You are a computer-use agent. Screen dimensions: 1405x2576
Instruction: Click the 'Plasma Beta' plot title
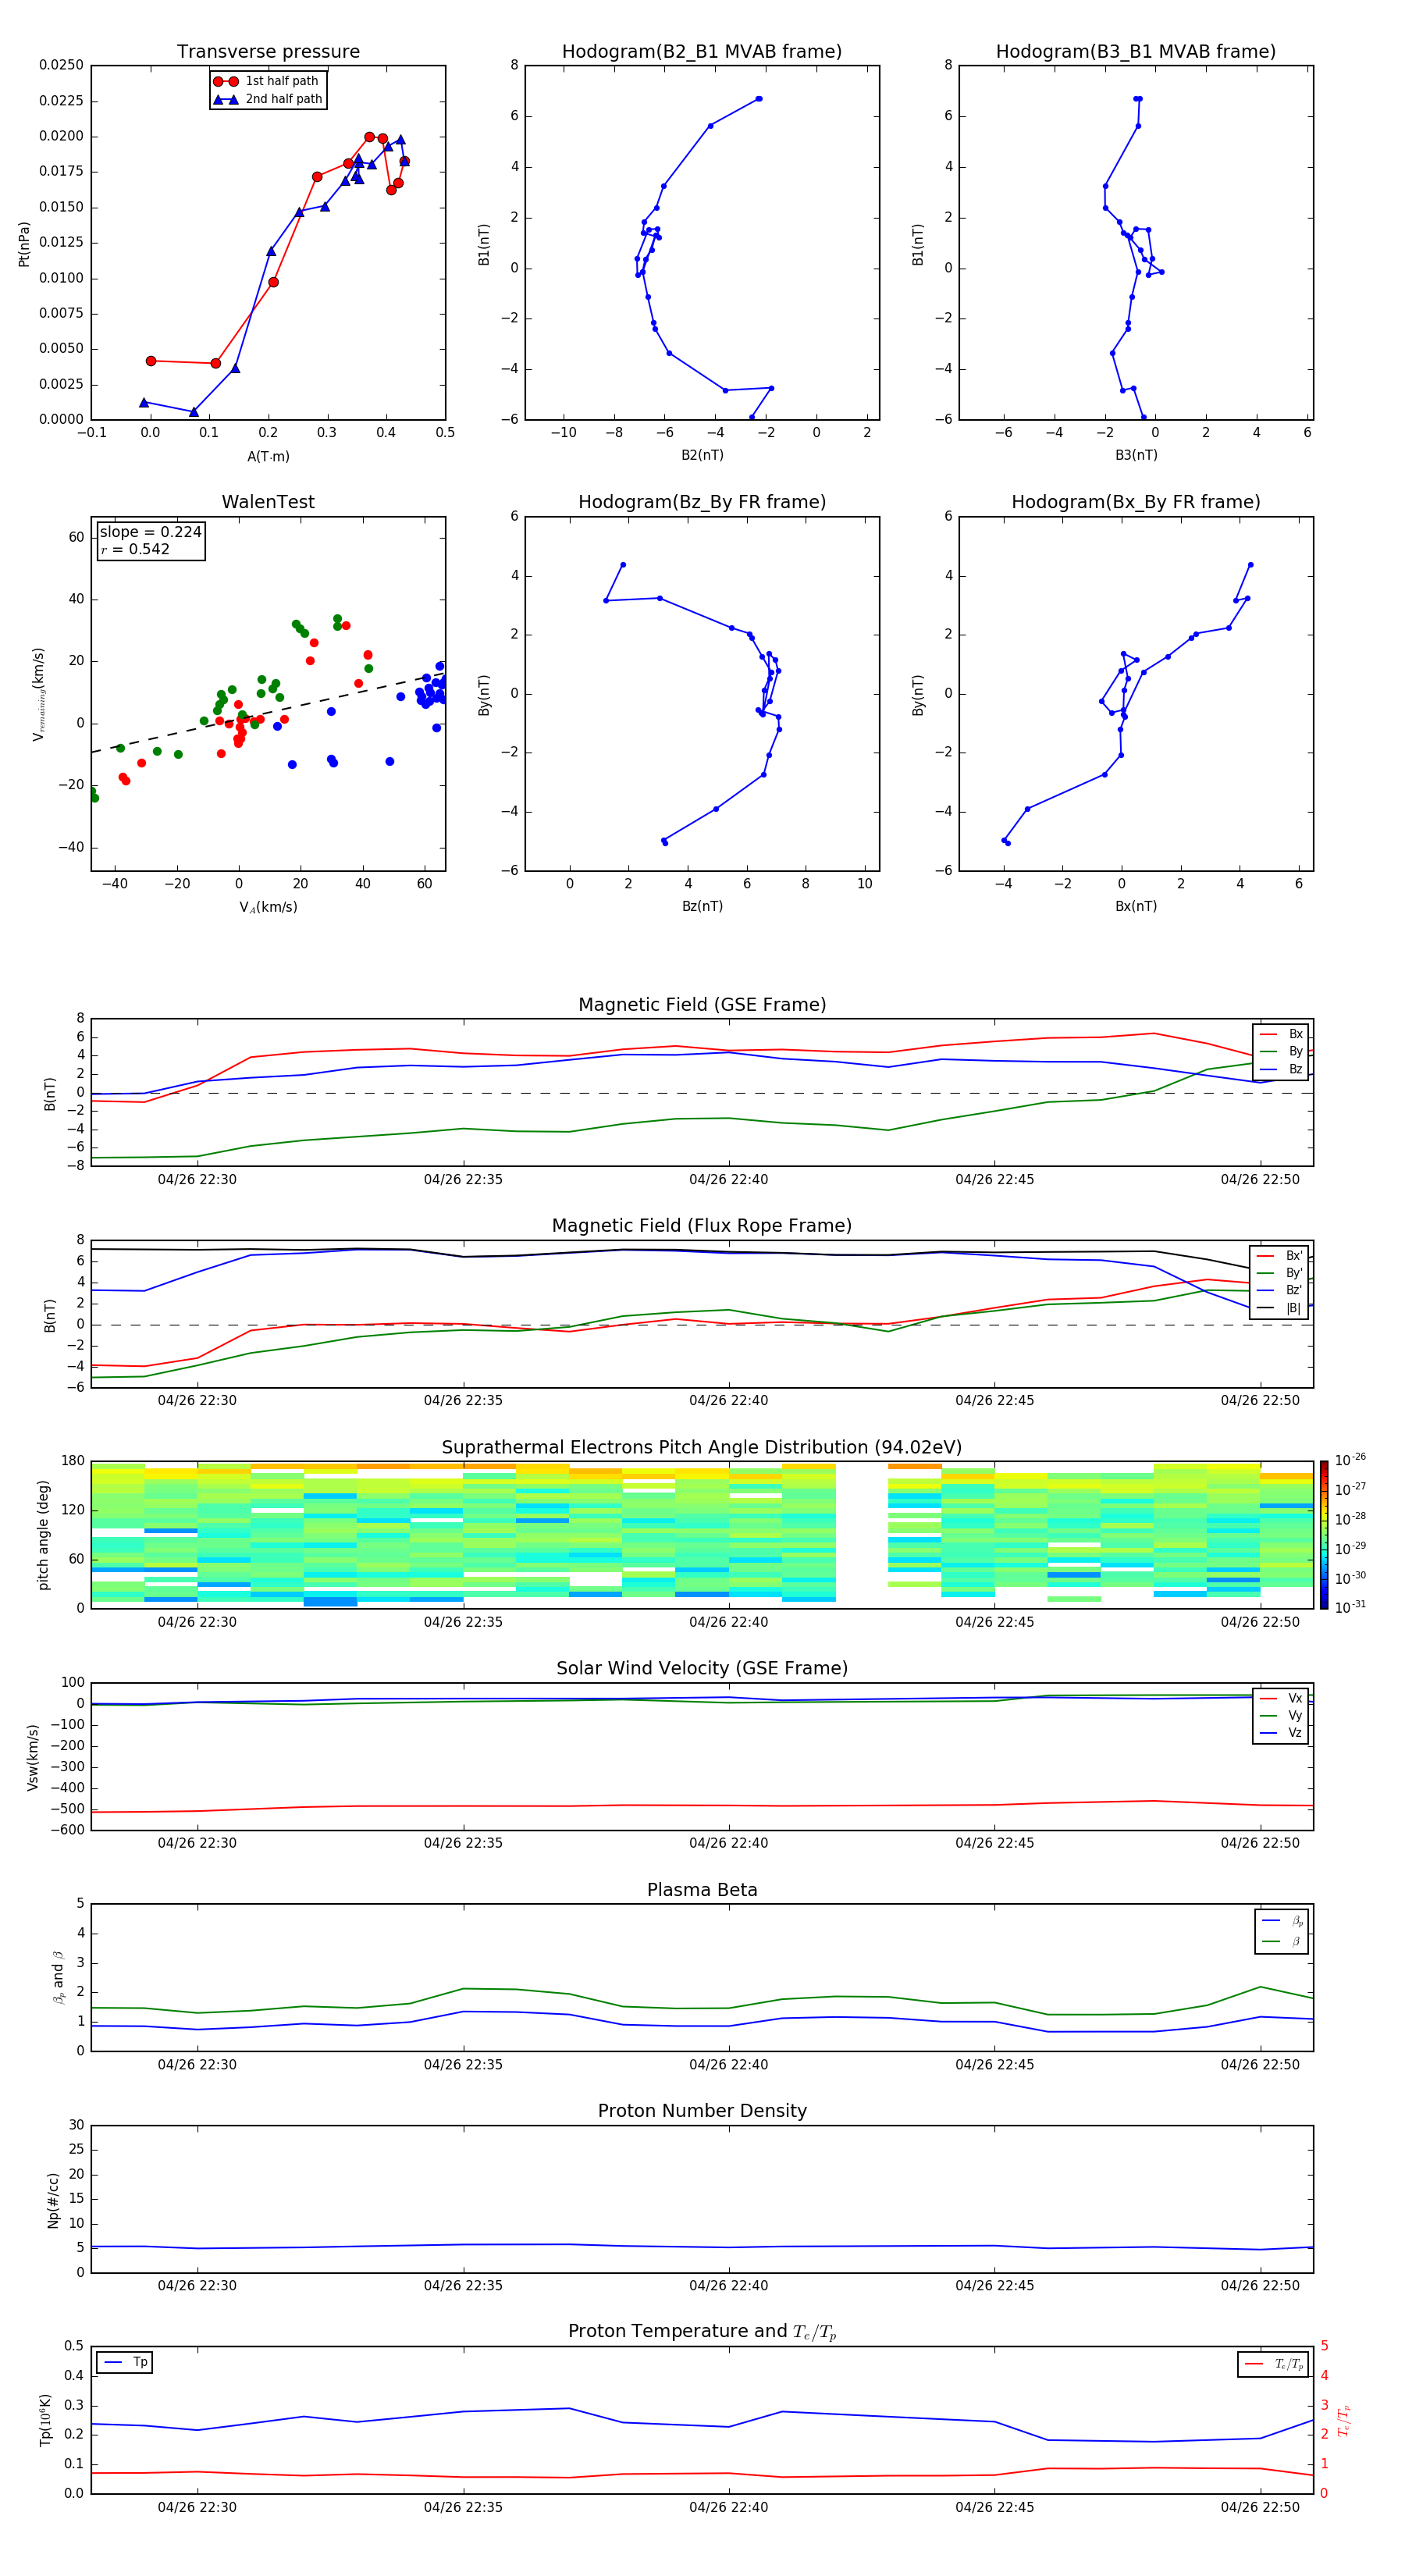tap(702, 1891)
